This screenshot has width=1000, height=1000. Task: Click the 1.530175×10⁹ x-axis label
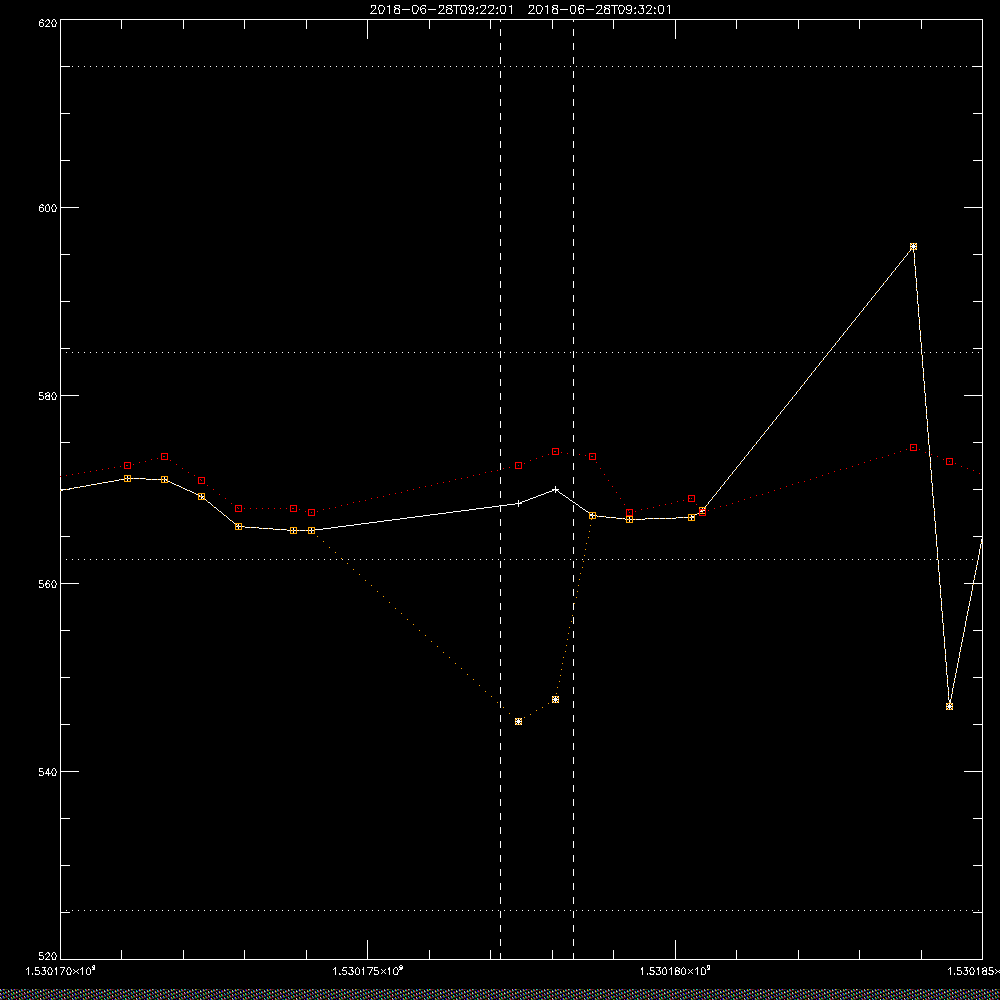(x=368, y=971)
